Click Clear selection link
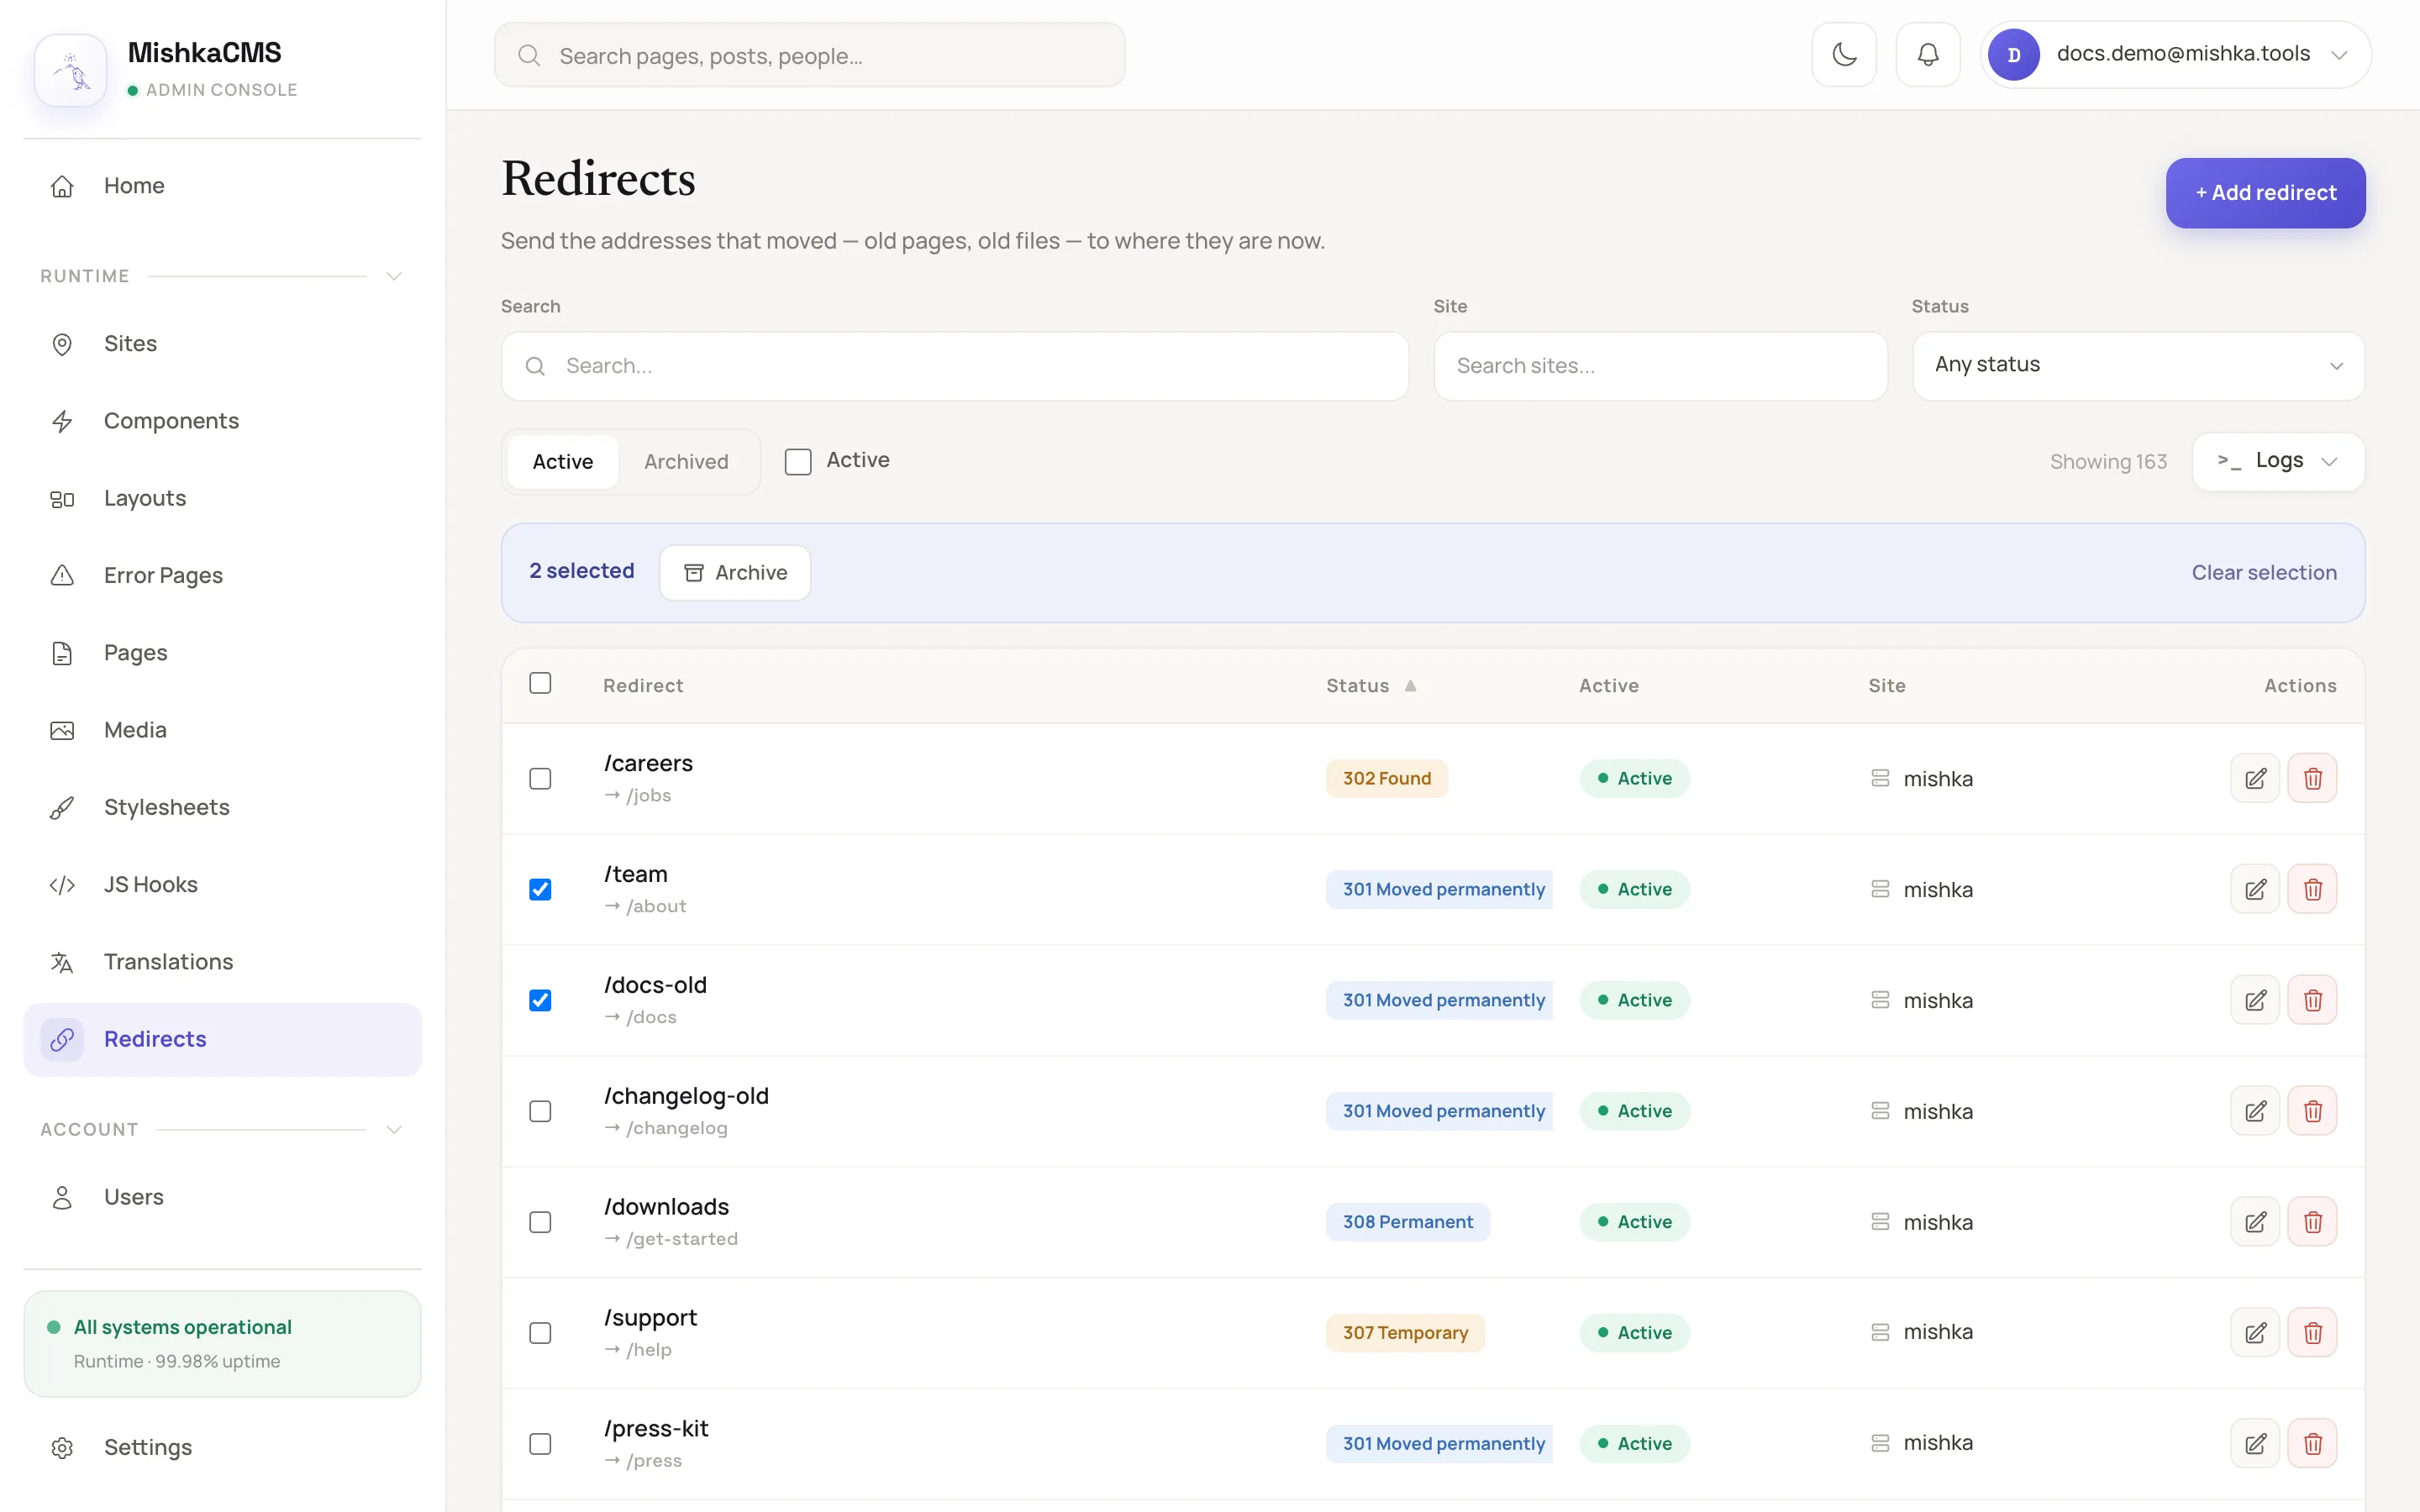Screen dimensions: 2420x1512 pos(2264,572)
